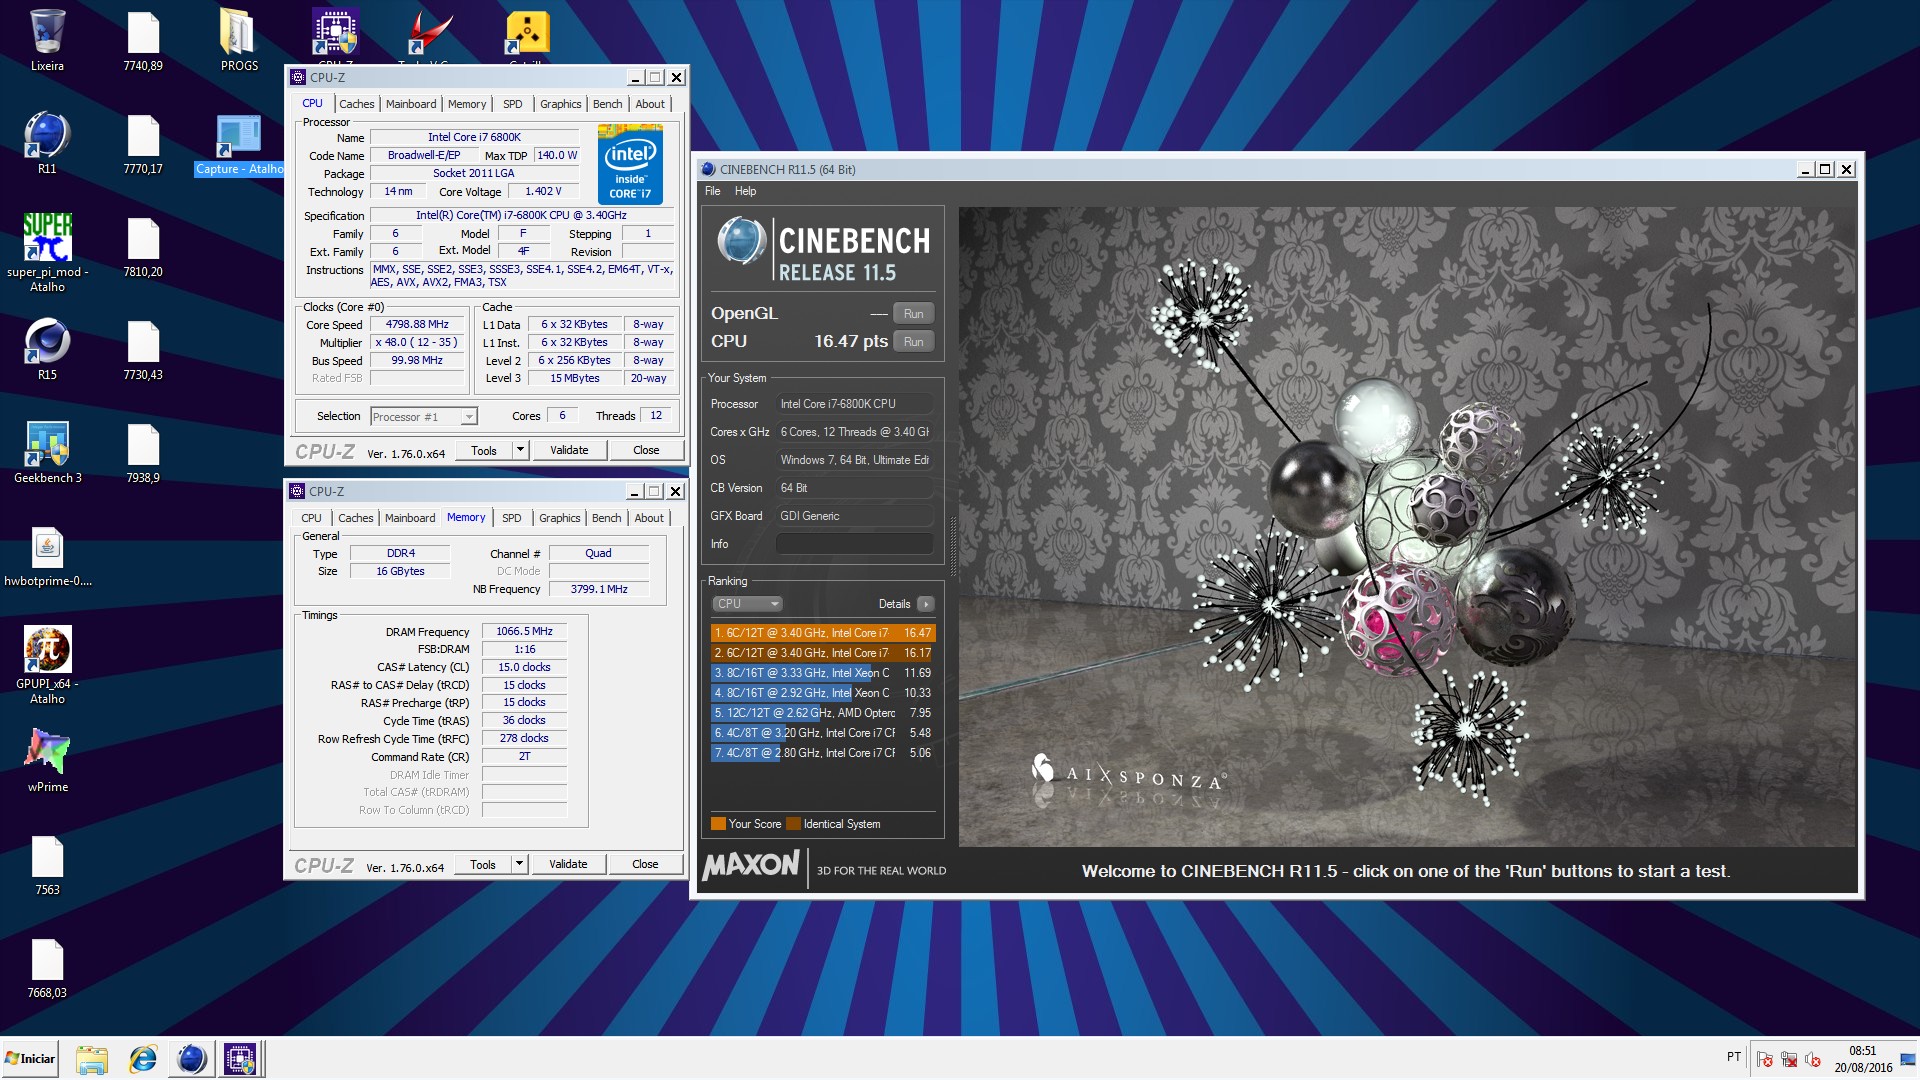This screenshot has width=1920, height=1080.
Task: Click the muted volume tray icon
Action: [1813, 1059]
